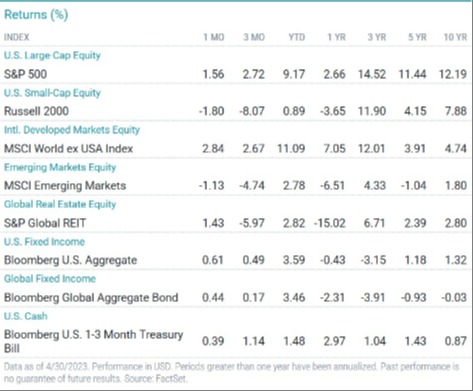The height and width of the screenshot is (391, 473).
Task: Select the S&P 500 row label
Action: pos(25,74)
